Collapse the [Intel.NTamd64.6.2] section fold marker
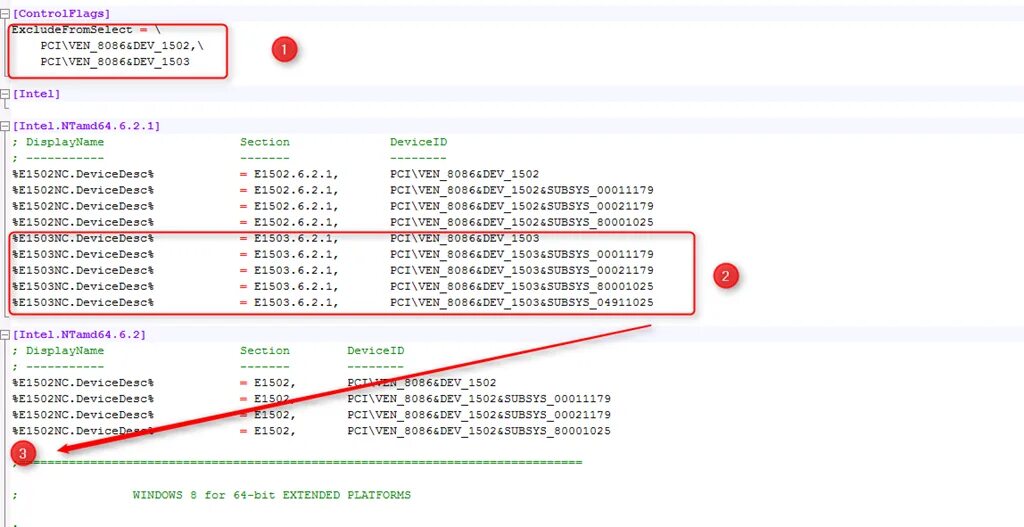The height and width of the screenshot is (527, 1024). [5, 335]
